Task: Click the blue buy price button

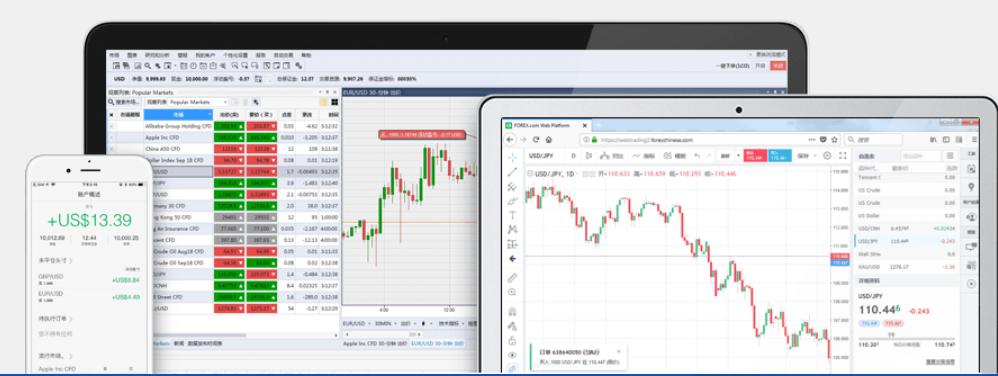Action: click(780, 155)
